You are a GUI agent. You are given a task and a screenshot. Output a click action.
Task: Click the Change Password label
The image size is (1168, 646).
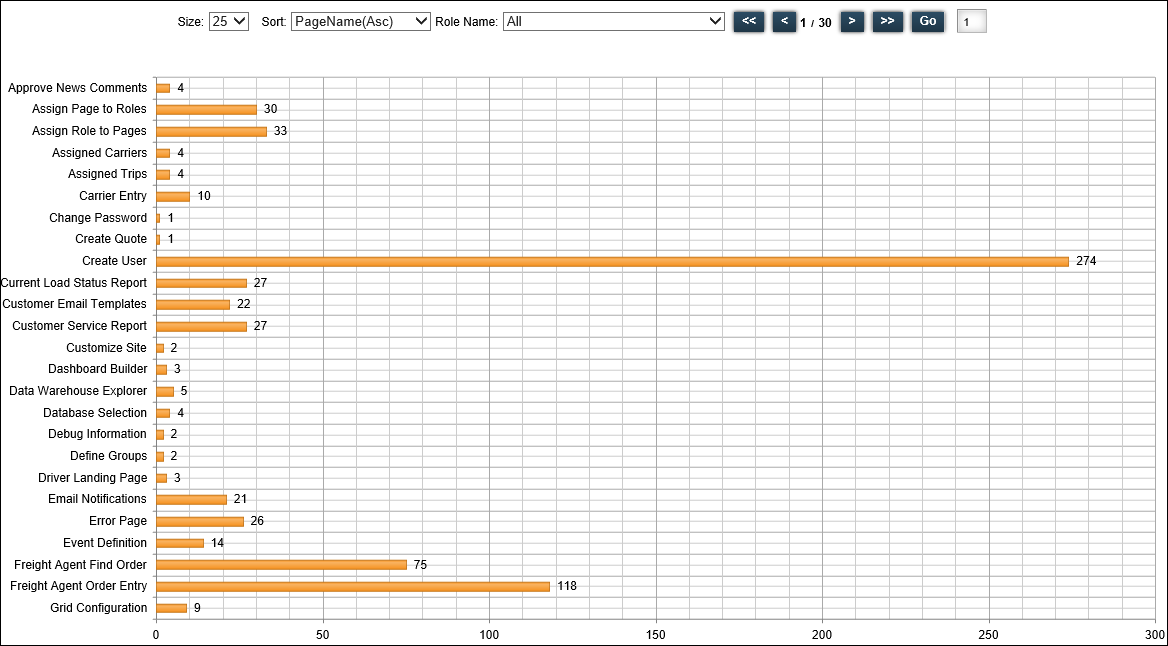pos(98,218)
